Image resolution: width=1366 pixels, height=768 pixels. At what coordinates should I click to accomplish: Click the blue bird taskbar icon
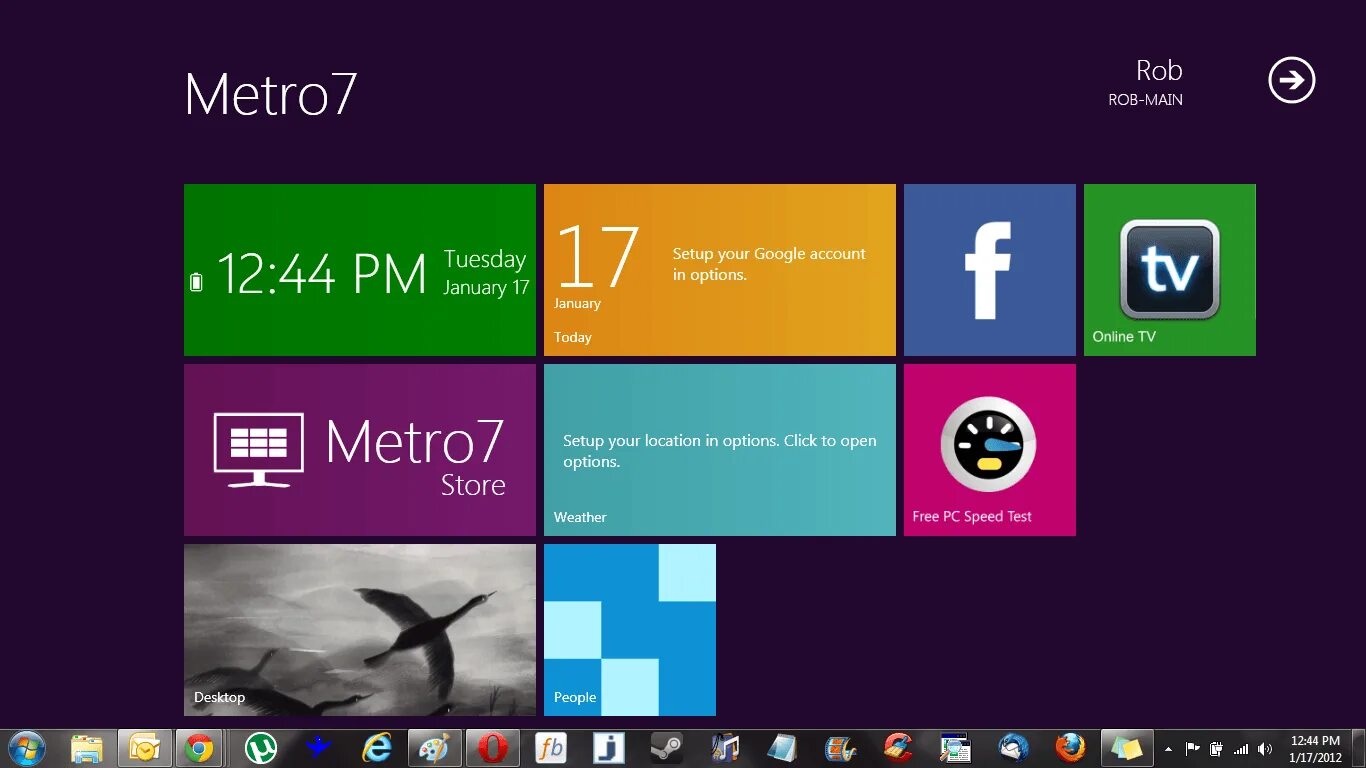point(319,748)
